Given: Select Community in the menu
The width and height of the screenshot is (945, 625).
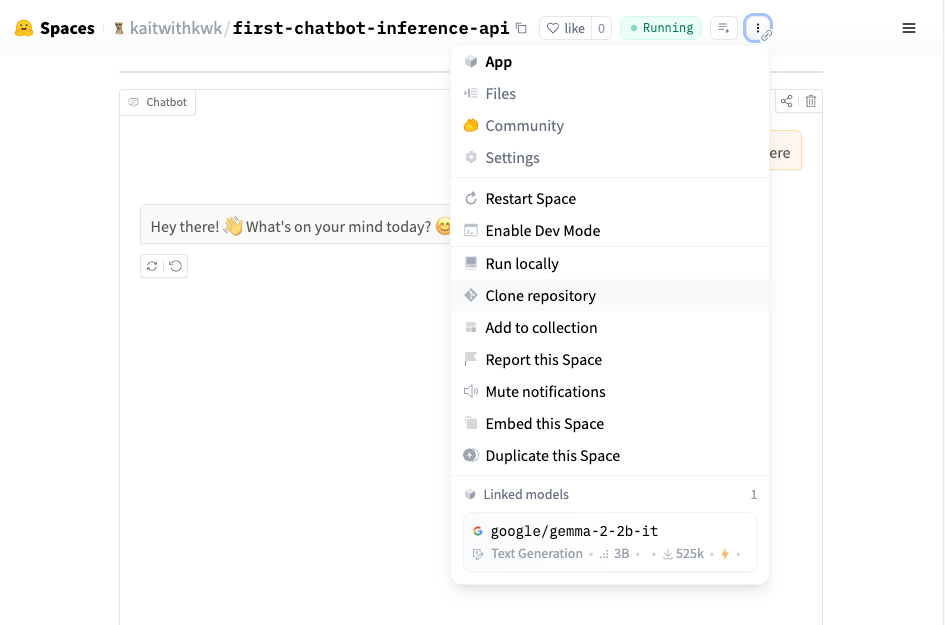Looking at the screenshot, I should pos(524,126).
